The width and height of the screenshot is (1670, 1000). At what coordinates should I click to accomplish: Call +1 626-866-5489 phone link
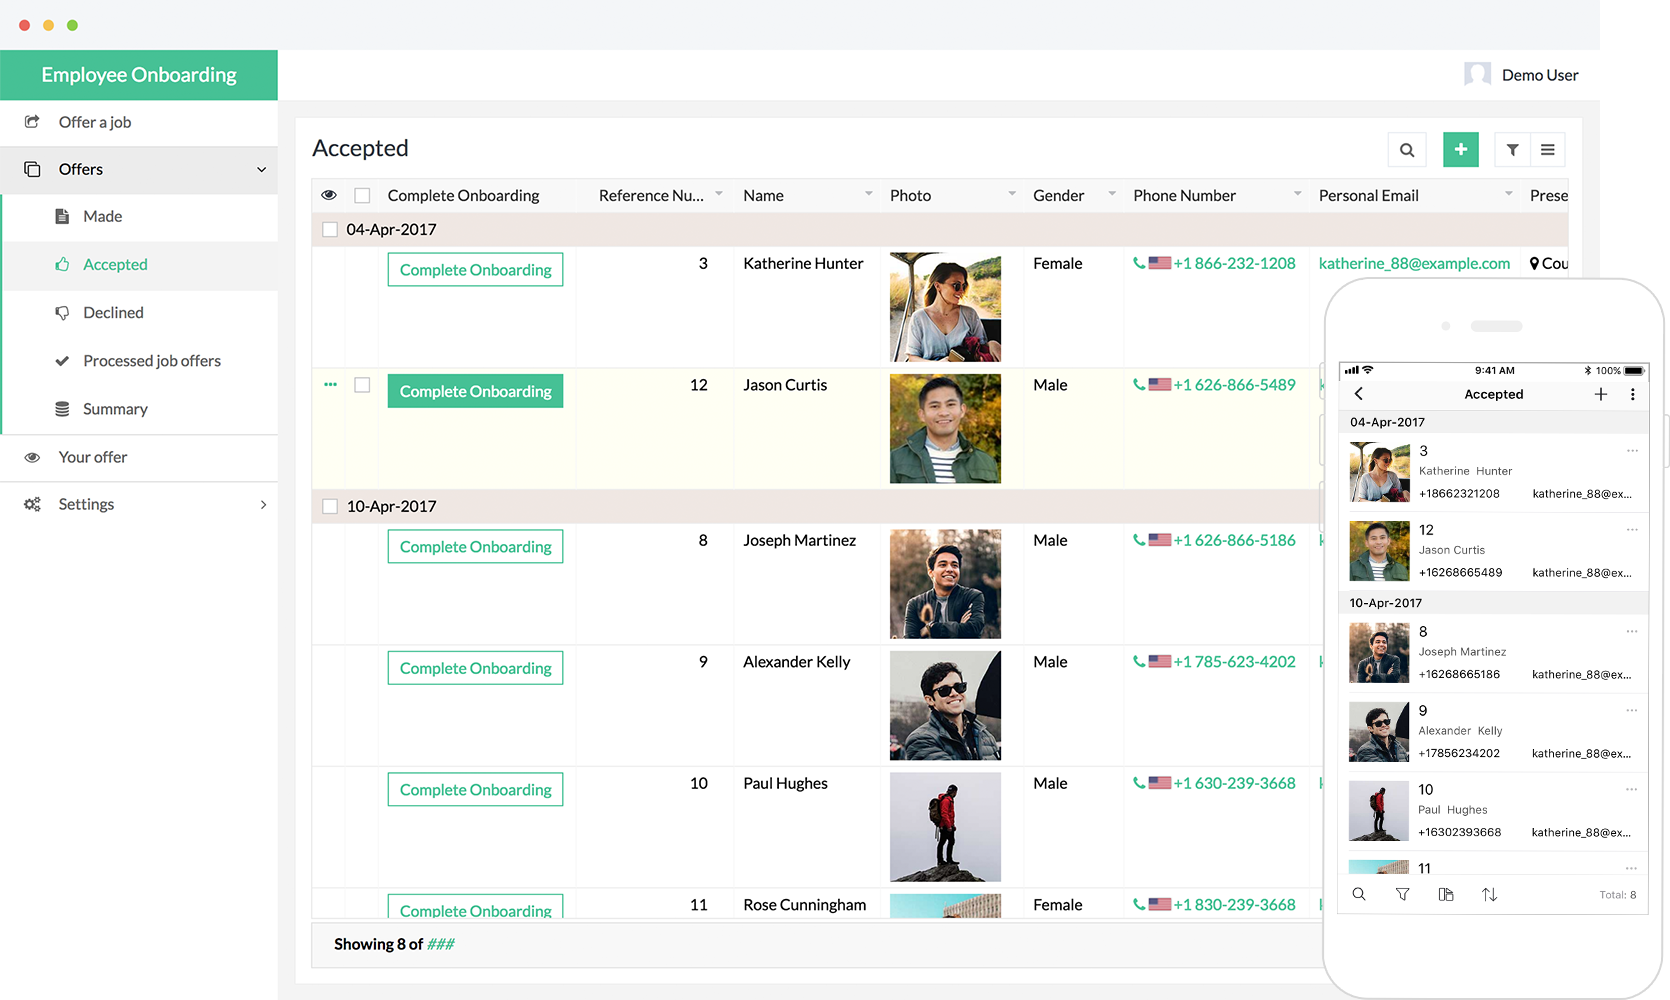tap(1234, 385)
